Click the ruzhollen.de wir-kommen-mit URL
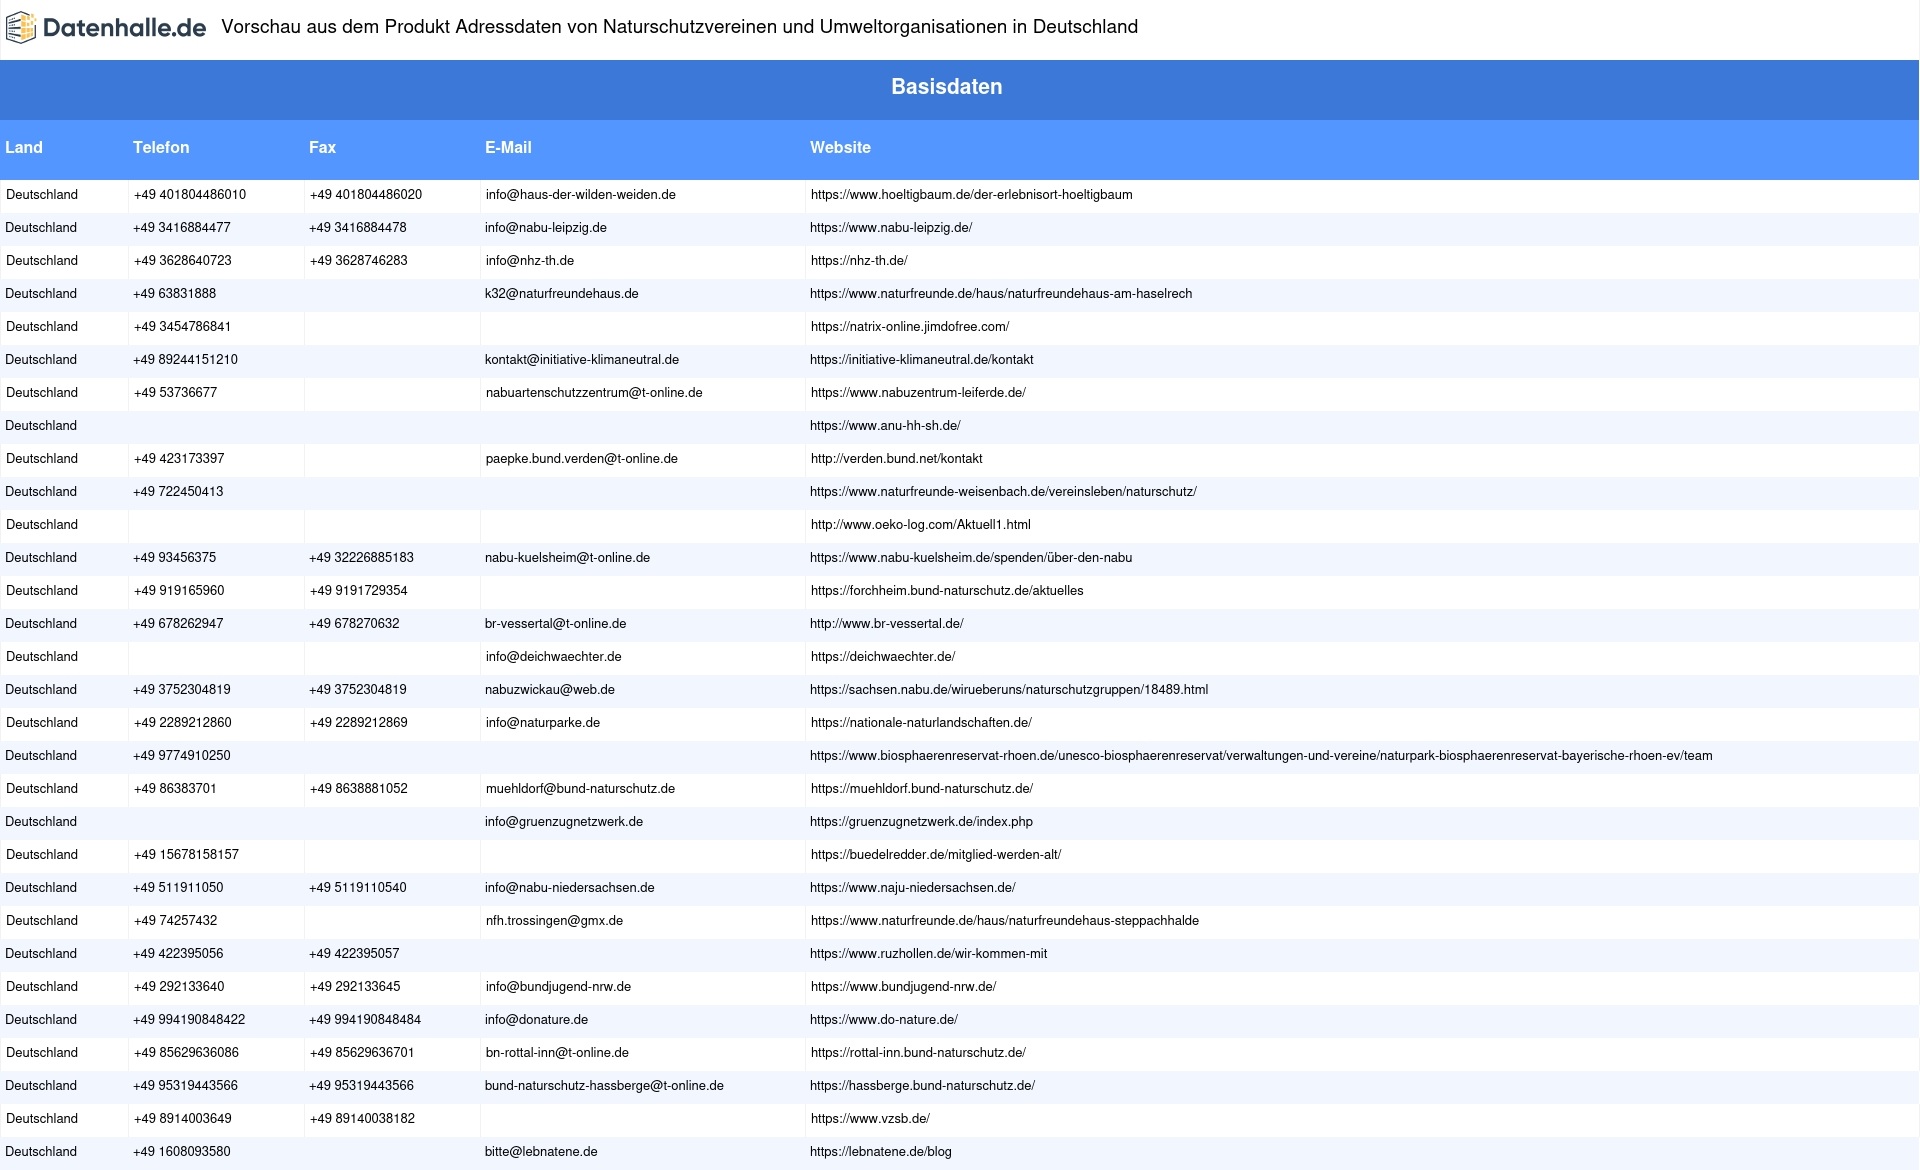 click(929, 954)
